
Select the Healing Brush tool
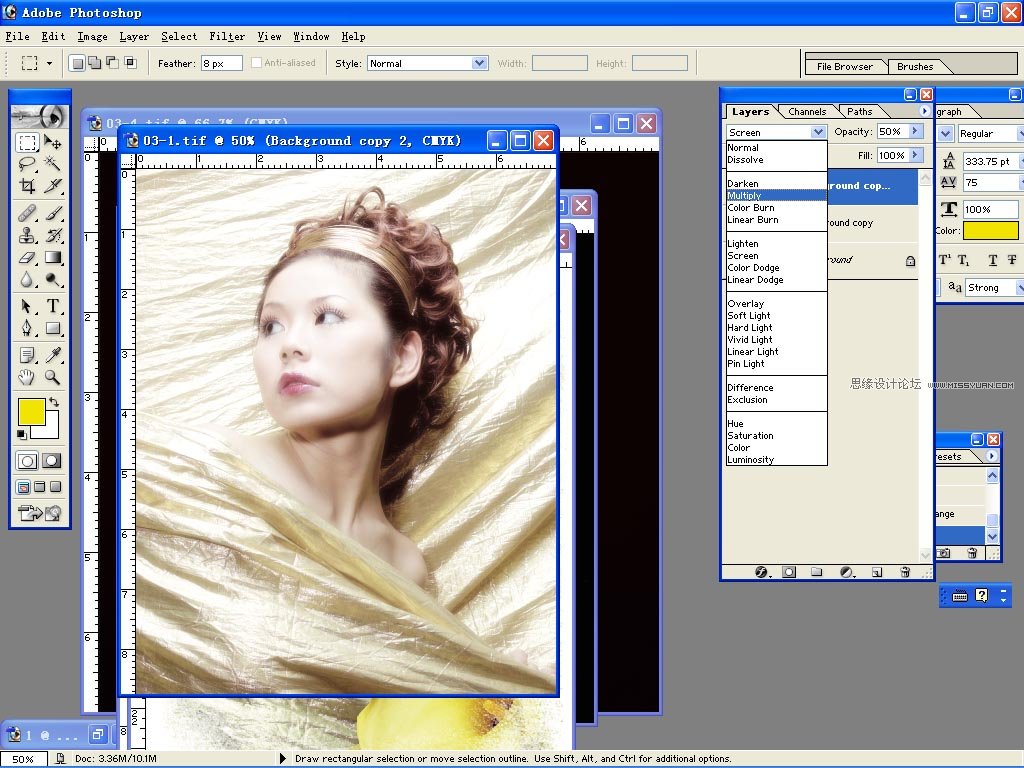tap(27, 213)
